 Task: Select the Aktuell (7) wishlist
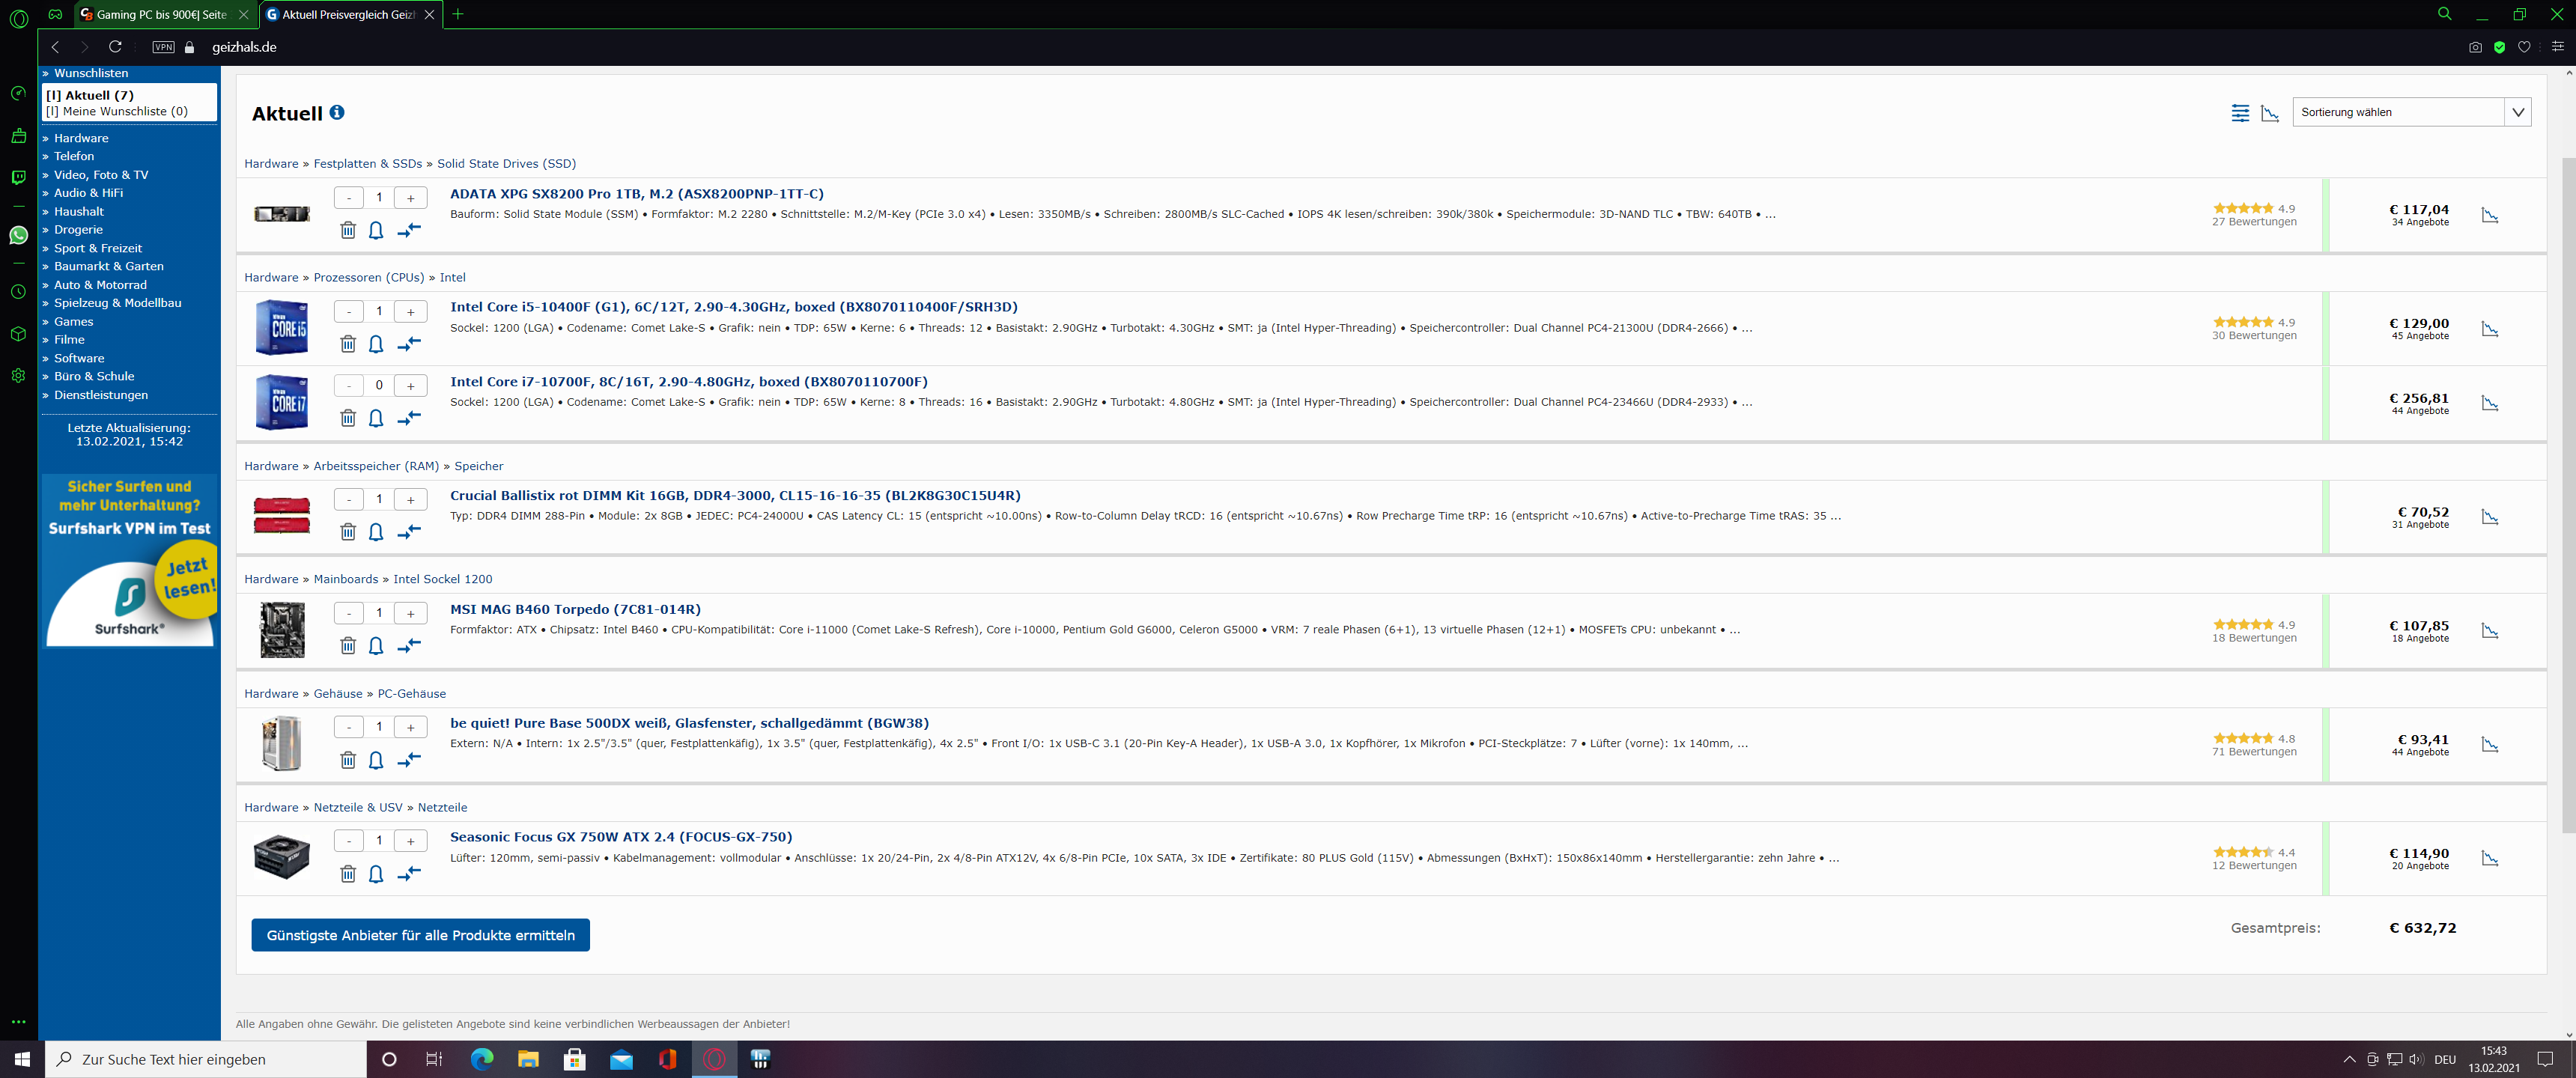click(x=90, y=95)
